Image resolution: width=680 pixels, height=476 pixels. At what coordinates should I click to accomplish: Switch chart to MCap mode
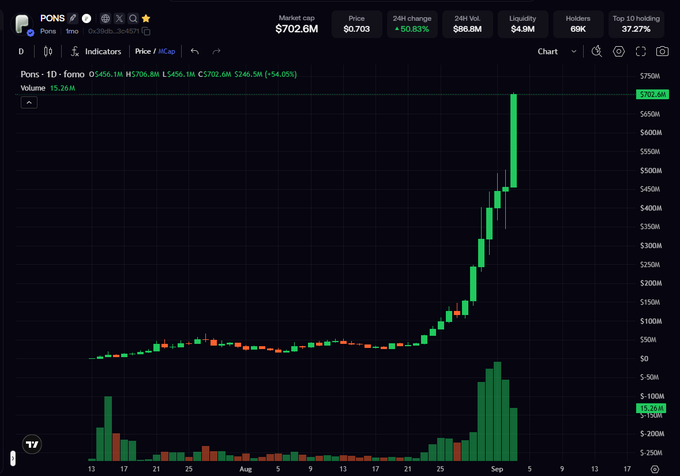point(167,51)
